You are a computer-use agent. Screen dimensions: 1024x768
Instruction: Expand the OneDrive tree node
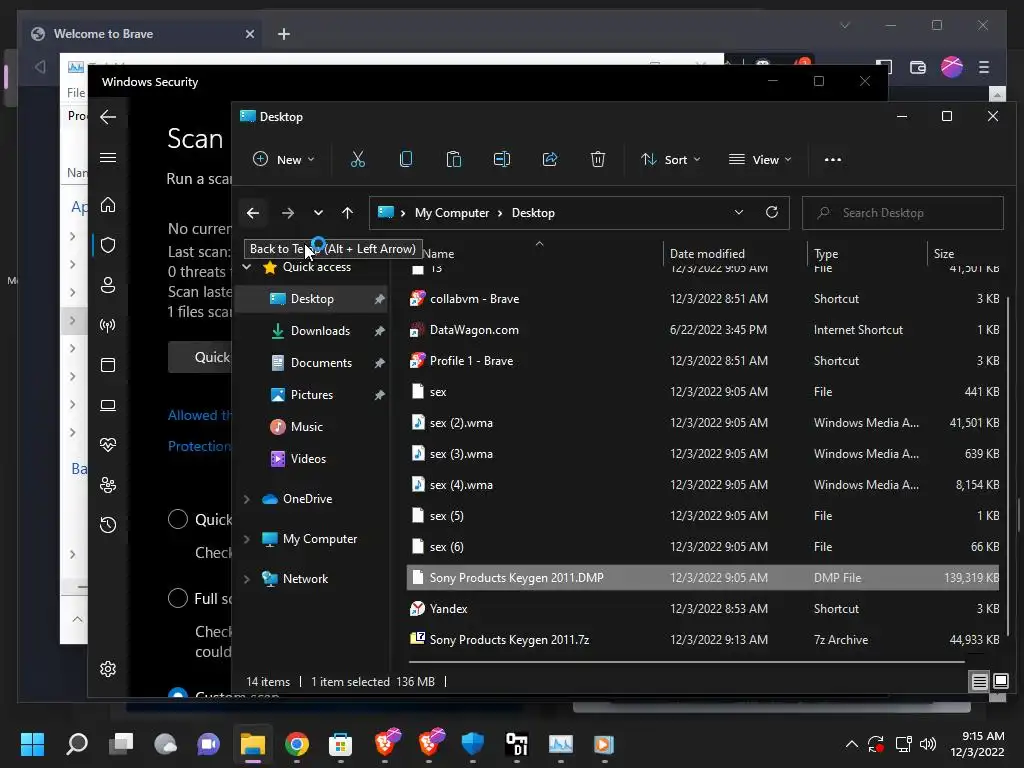tap(247, 499)
